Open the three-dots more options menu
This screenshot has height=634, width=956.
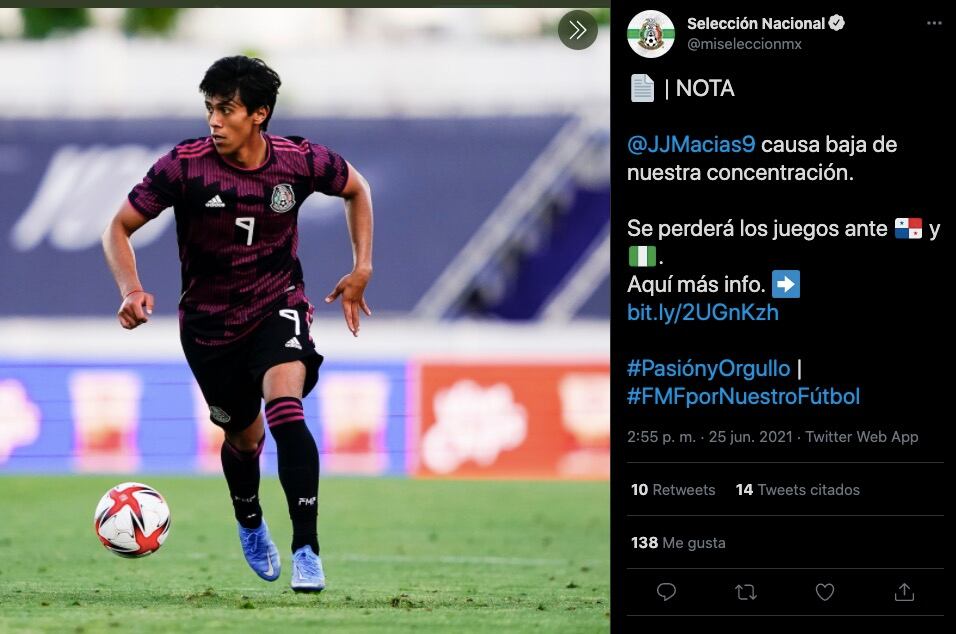(934, 23)
